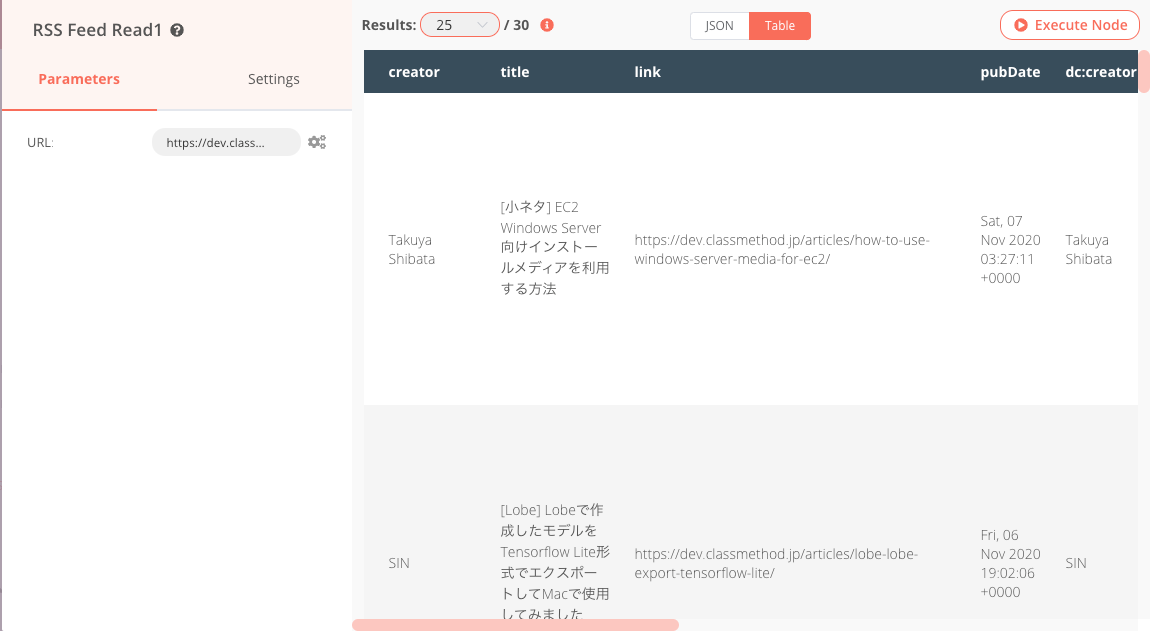This screenshot has height=631, width=1150.
Task: Click the URL: parameter label
Action: pos(40,142)
